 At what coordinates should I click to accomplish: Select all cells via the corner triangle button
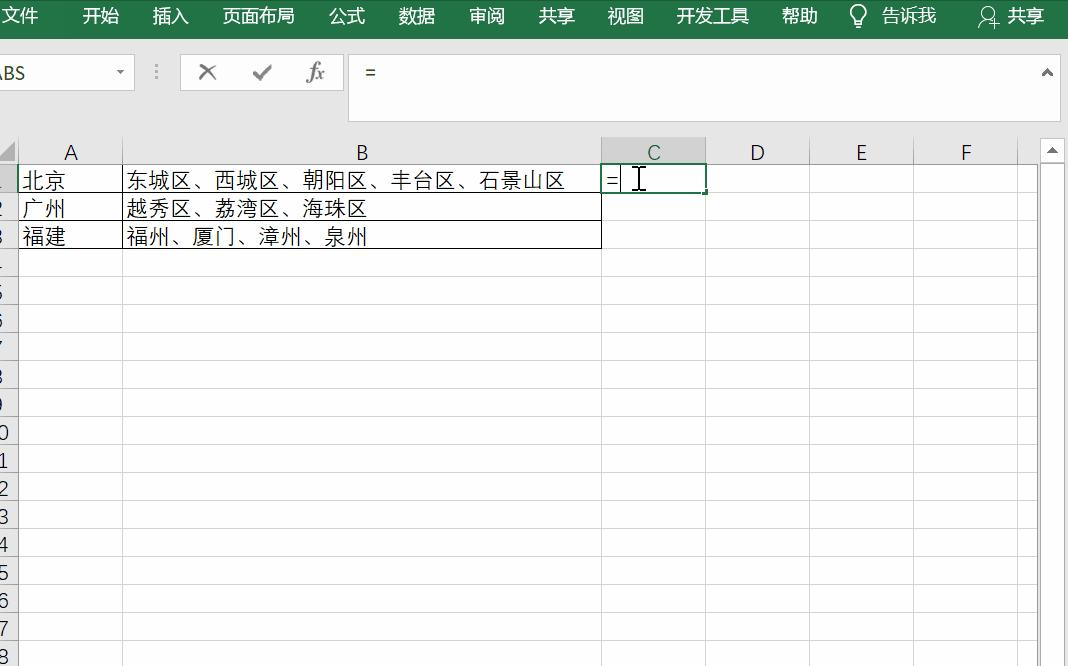(6, 151)
